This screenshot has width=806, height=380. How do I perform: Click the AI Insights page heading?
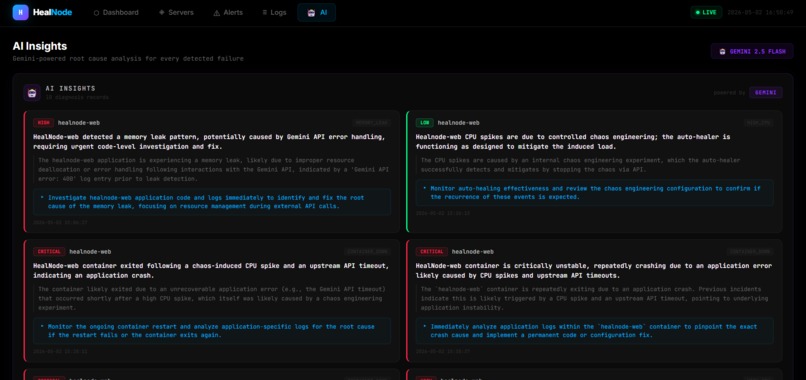coord(40,46)
